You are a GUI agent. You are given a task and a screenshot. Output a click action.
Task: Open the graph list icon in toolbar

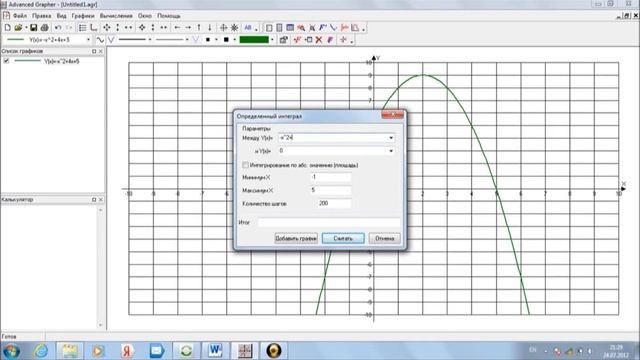click(82, 28)
